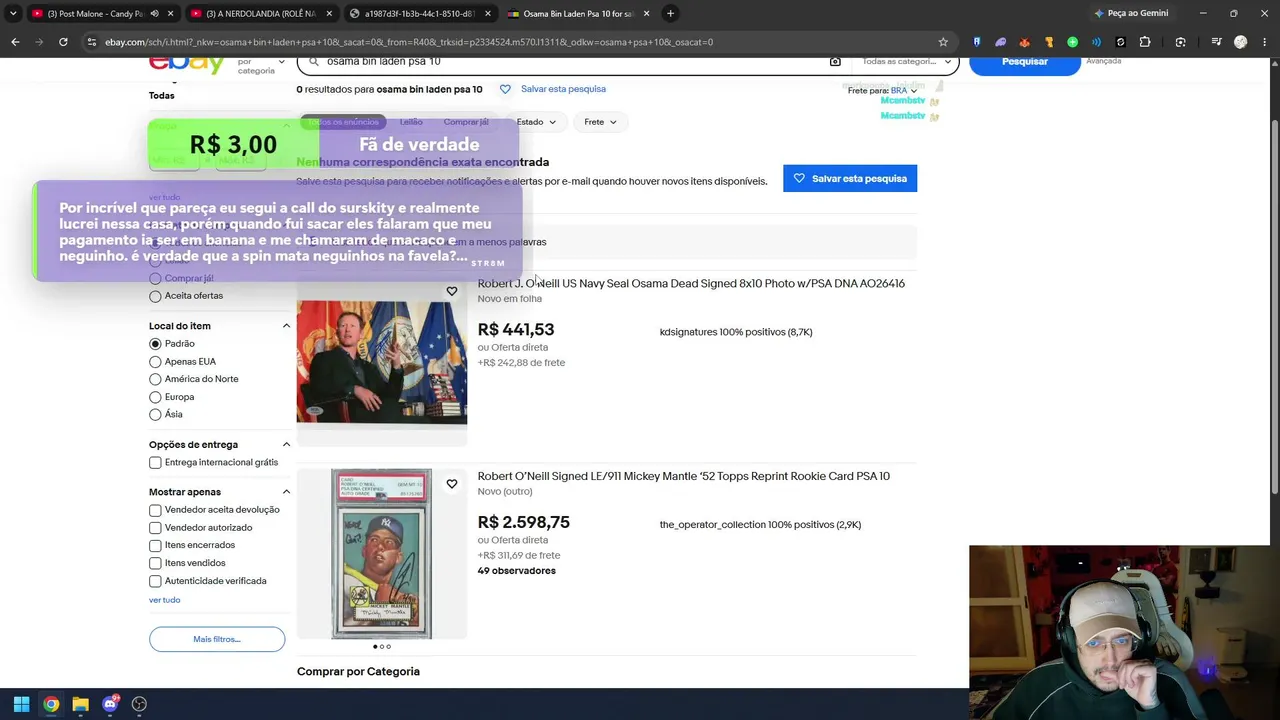Click the R$ 441,53 price text
Screen dimensions: 1280x720
click(x=516, y=330)
